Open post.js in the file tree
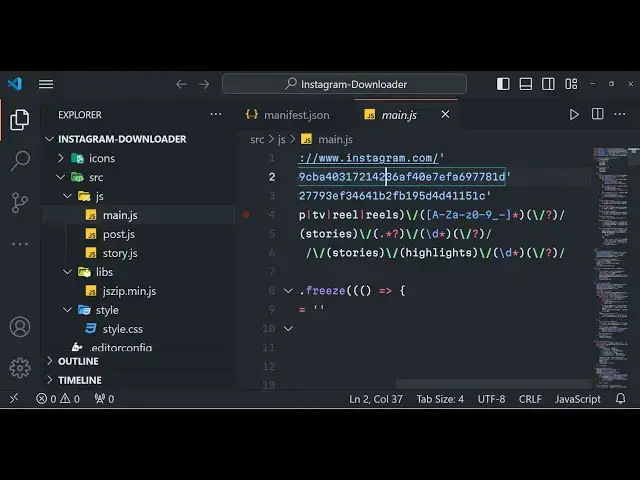Image resolution: width=640 pixels, height=480 pixels. click(x=139, y=234)
